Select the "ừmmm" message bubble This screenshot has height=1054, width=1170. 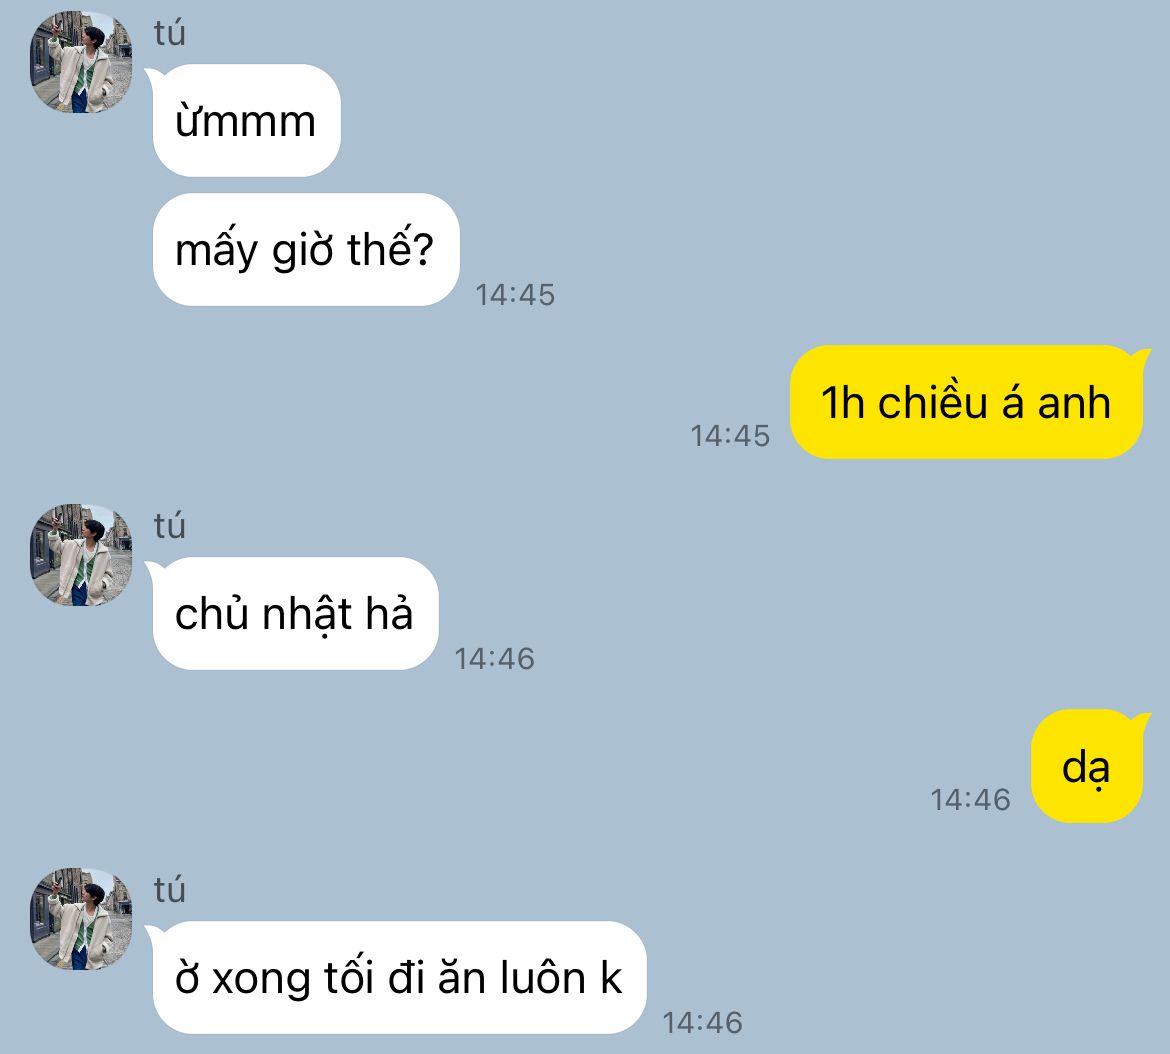click(246, 120)
